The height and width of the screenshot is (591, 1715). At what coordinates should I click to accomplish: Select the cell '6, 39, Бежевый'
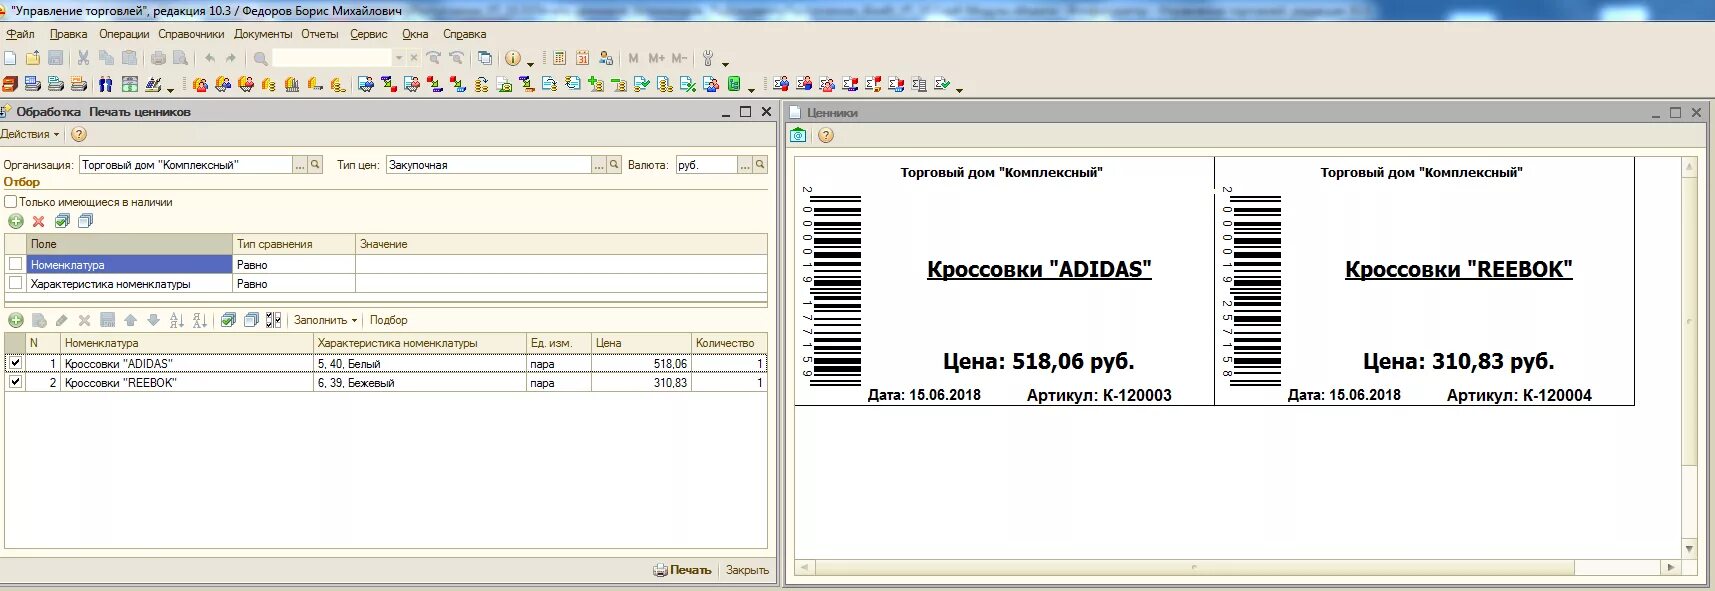click(420, 382)
